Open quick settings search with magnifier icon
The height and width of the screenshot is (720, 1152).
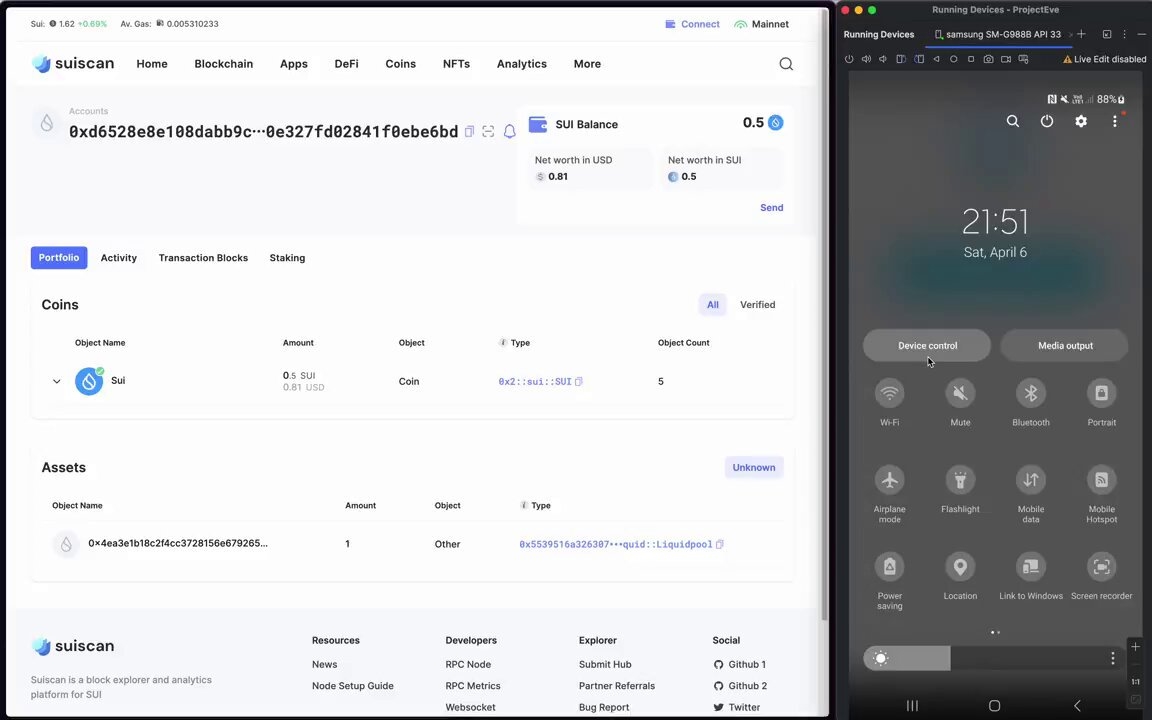1013,121
